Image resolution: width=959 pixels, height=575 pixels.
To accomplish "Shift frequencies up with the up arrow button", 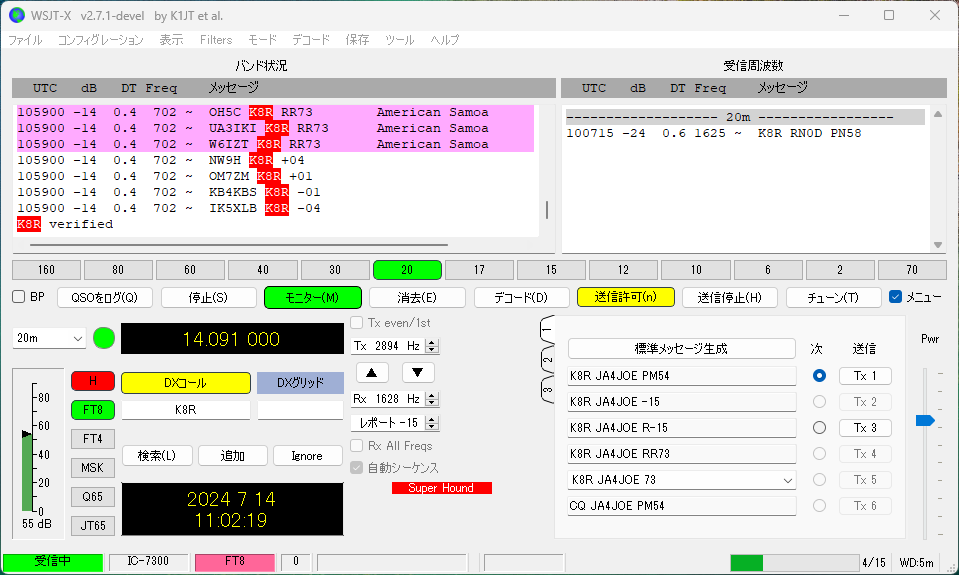I will [371, 373].
